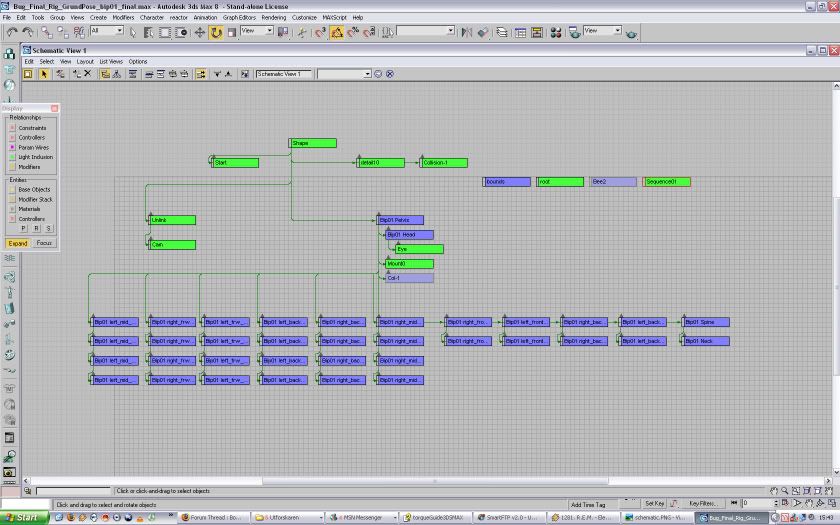
Task: Open the Layout menu in Schematic View
Action: (x=85, y=62)
